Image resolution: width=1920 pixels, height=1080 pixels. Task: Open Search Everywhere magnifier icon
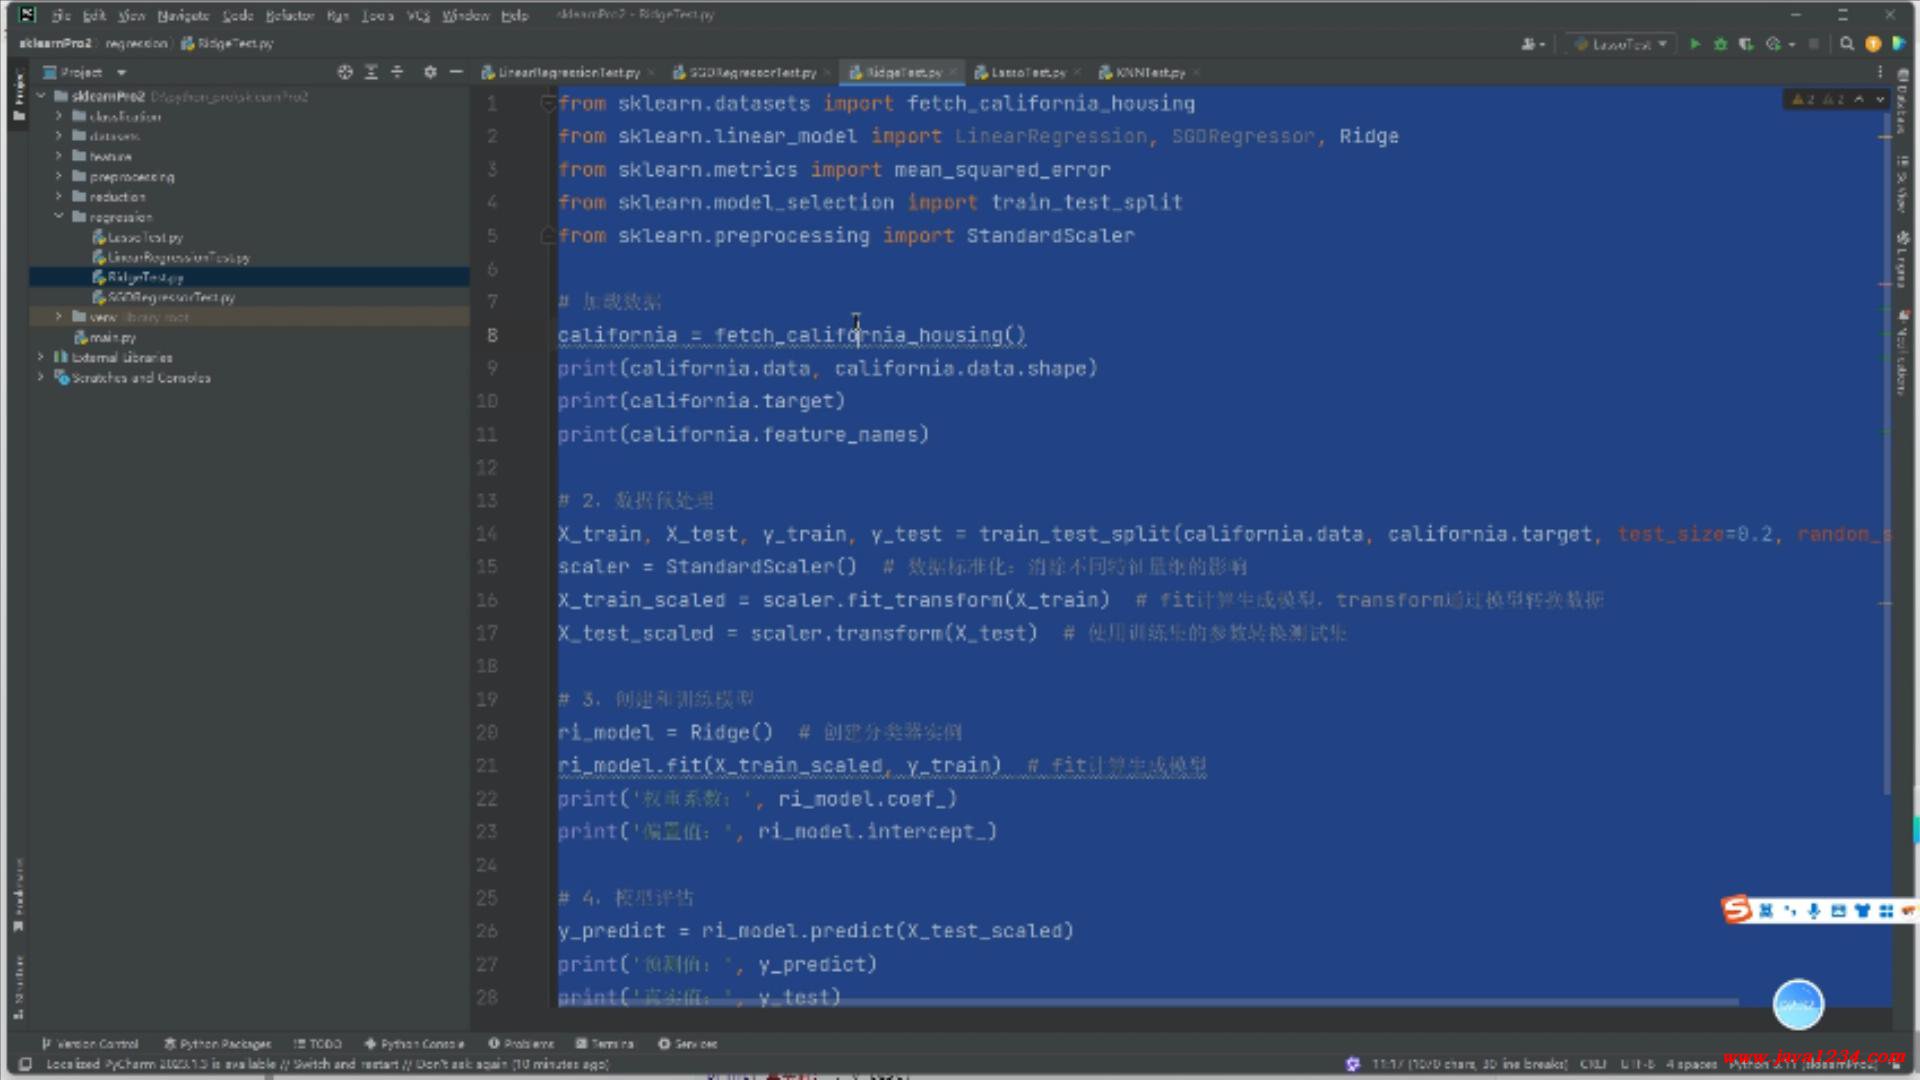1847,44
